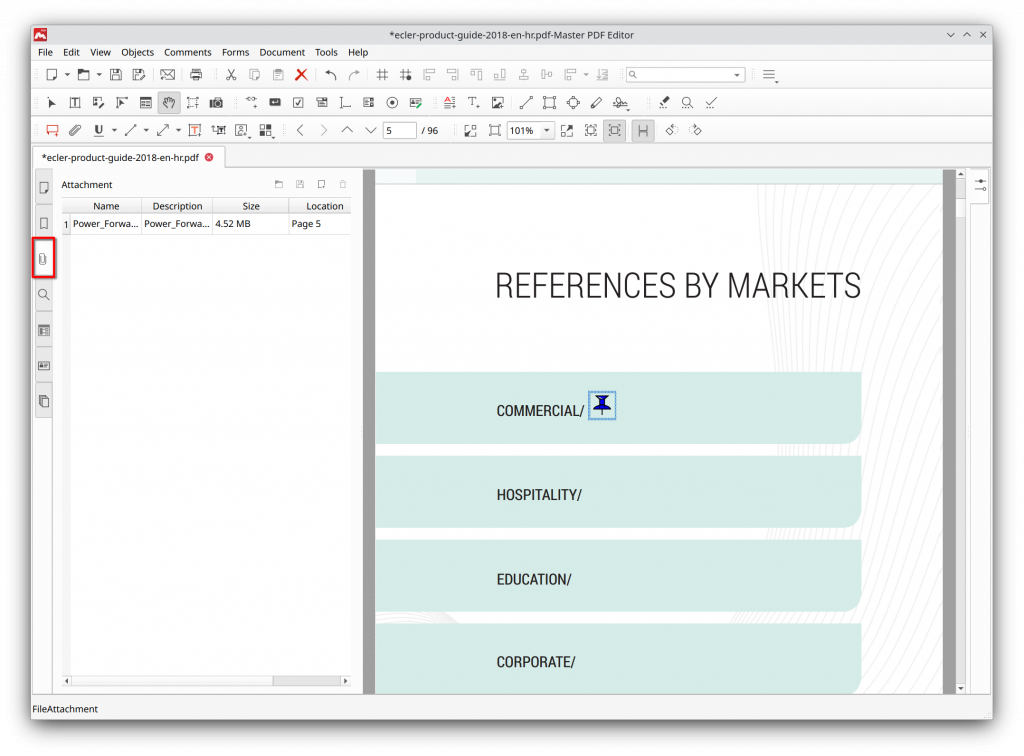This screenshot has width=1024, height=756.
Task: Select the ecler-product-guide-2018-en-hr.pdf tab
Action: [x=120, y=157]
